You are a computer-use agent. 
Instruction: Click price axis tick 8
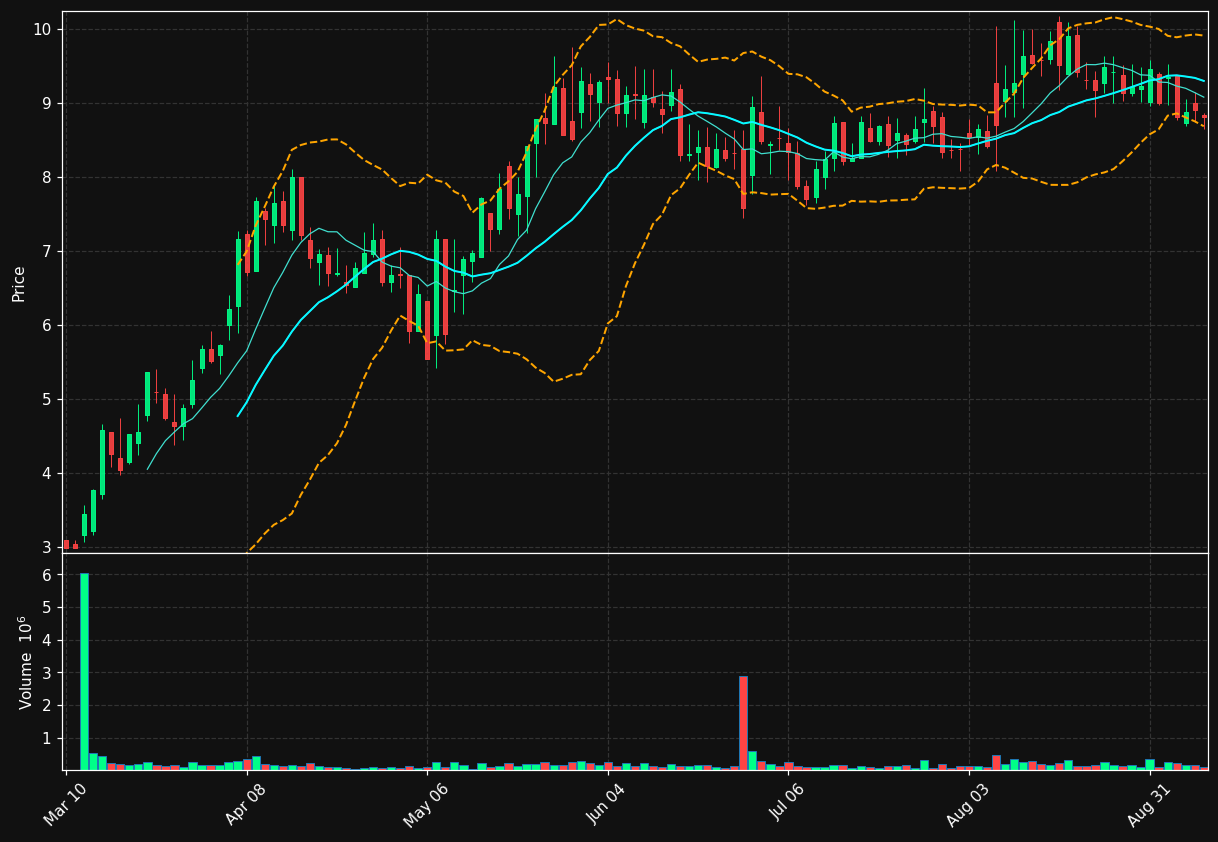click(x=46, y=178)
